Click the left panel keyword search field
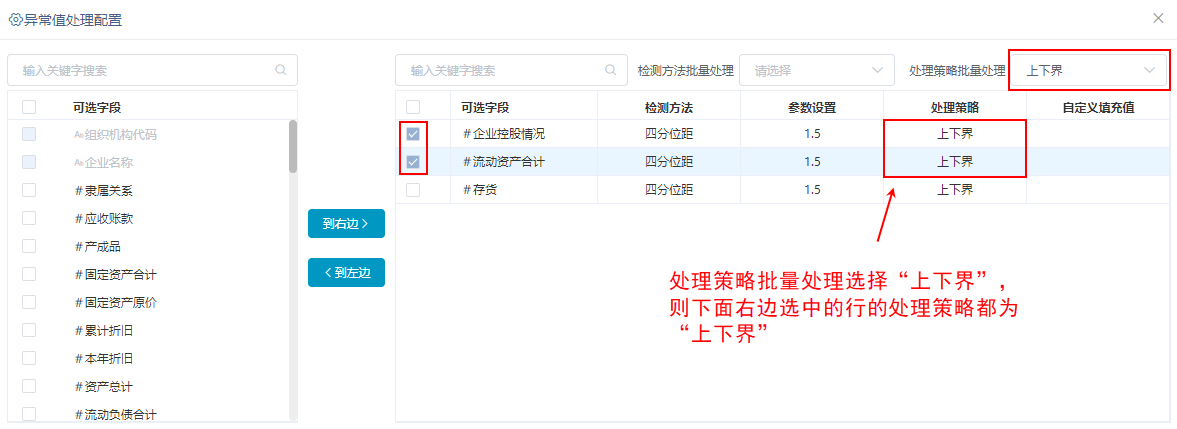This screenshot has width=1177, height=429. click(152, 70)
